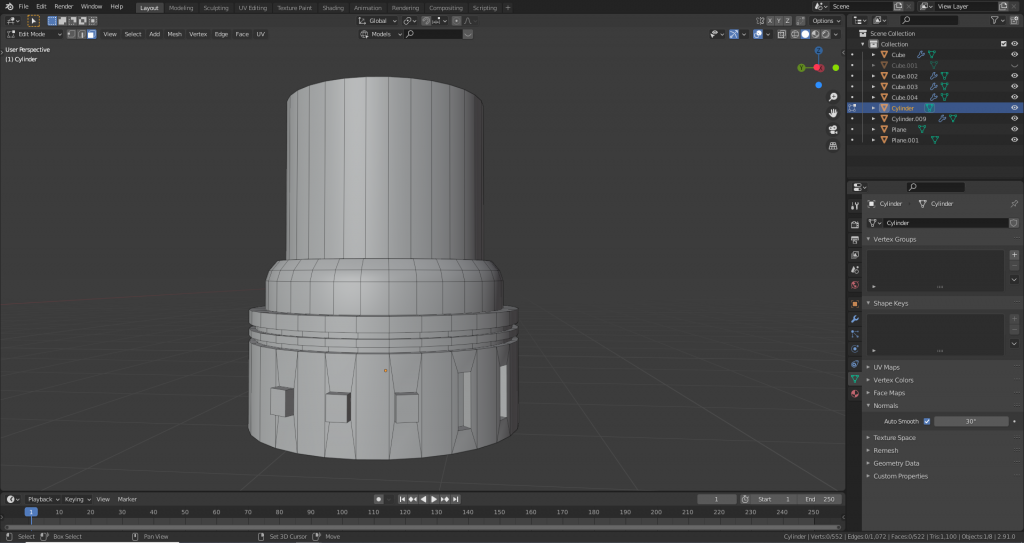Open the Mesh menu in viewport header

point(174,34)
